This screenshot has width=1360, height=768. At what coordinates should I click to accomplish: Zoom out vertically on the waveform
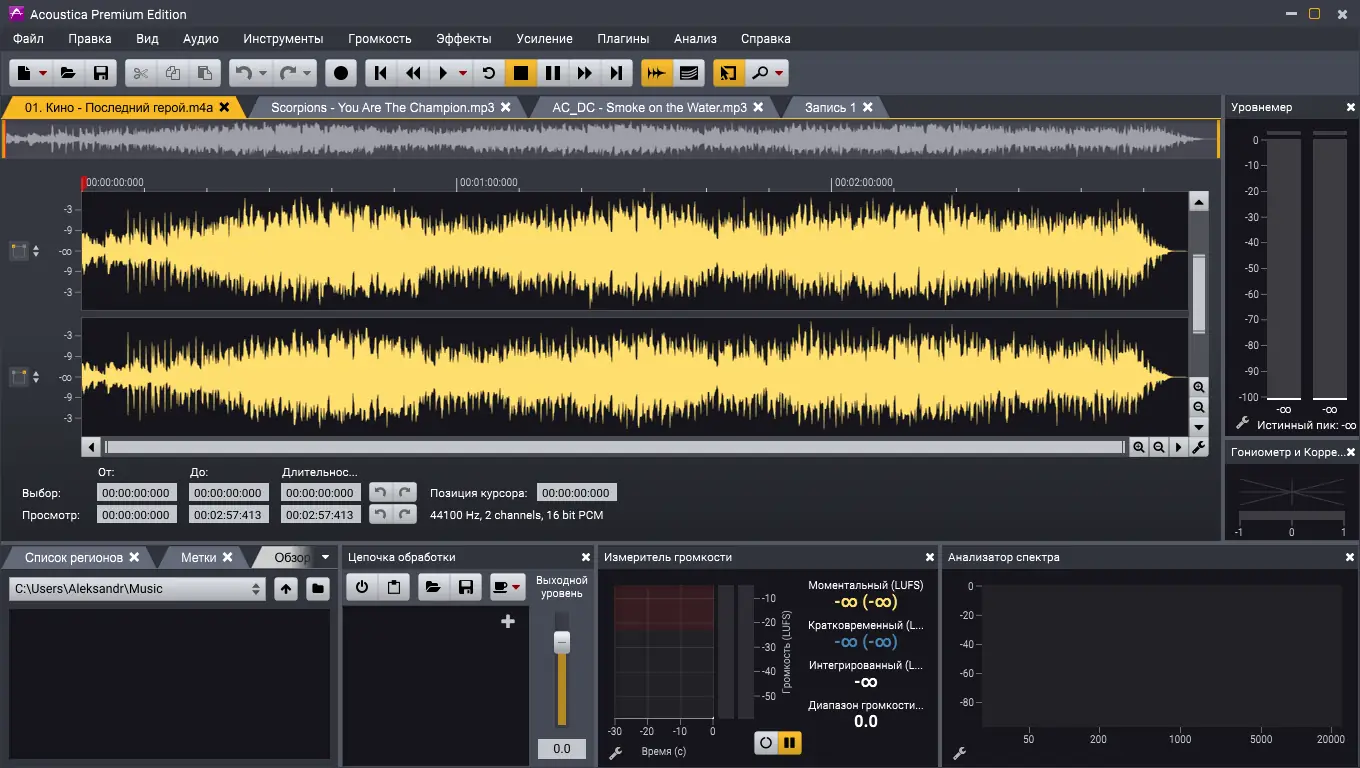coord(1199,408)
